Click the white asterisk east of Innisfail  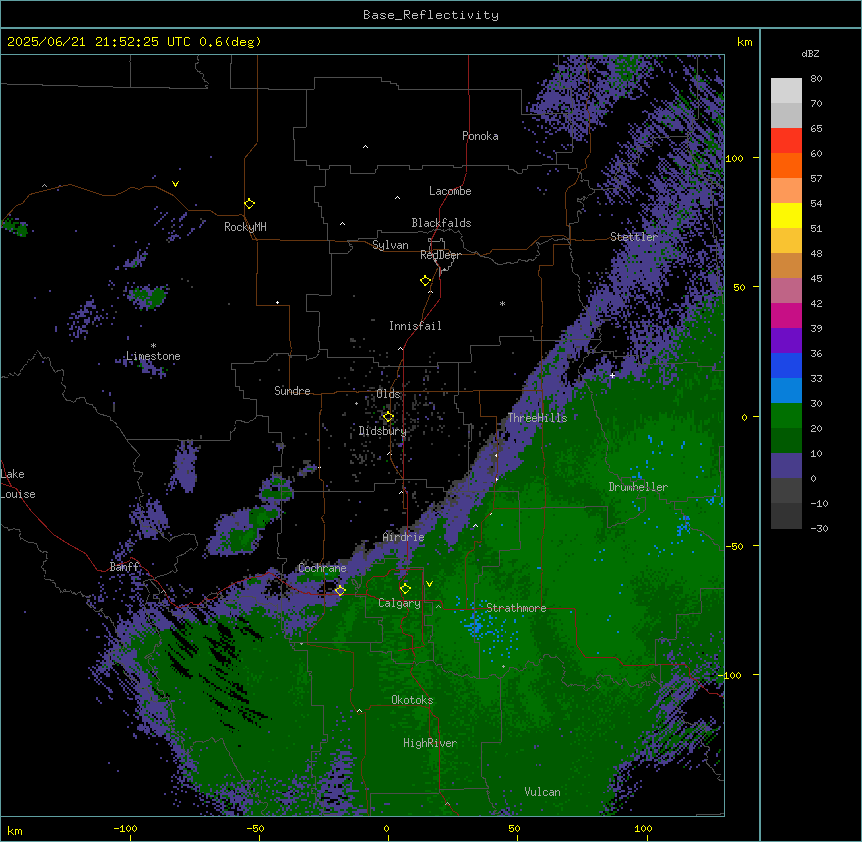pyautogui.click(x=502, y=303)
